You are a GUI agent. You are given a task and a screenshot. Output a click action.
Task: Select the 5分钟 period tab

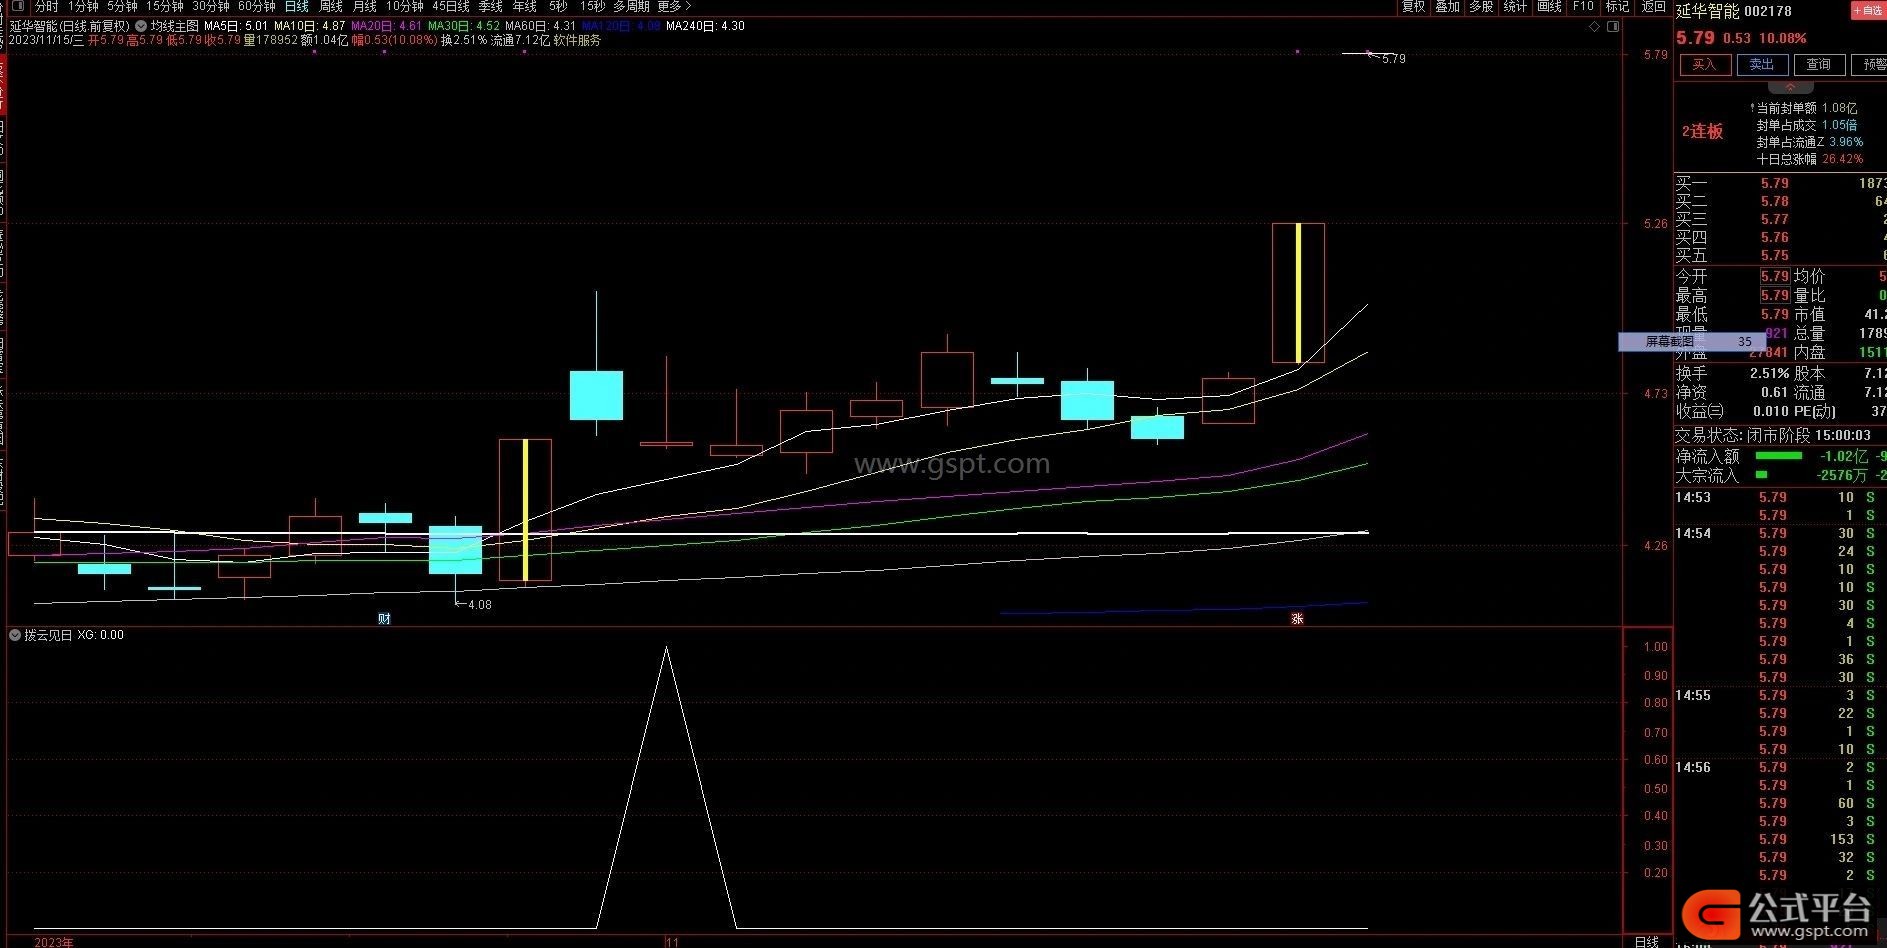(x=122, y=6)
